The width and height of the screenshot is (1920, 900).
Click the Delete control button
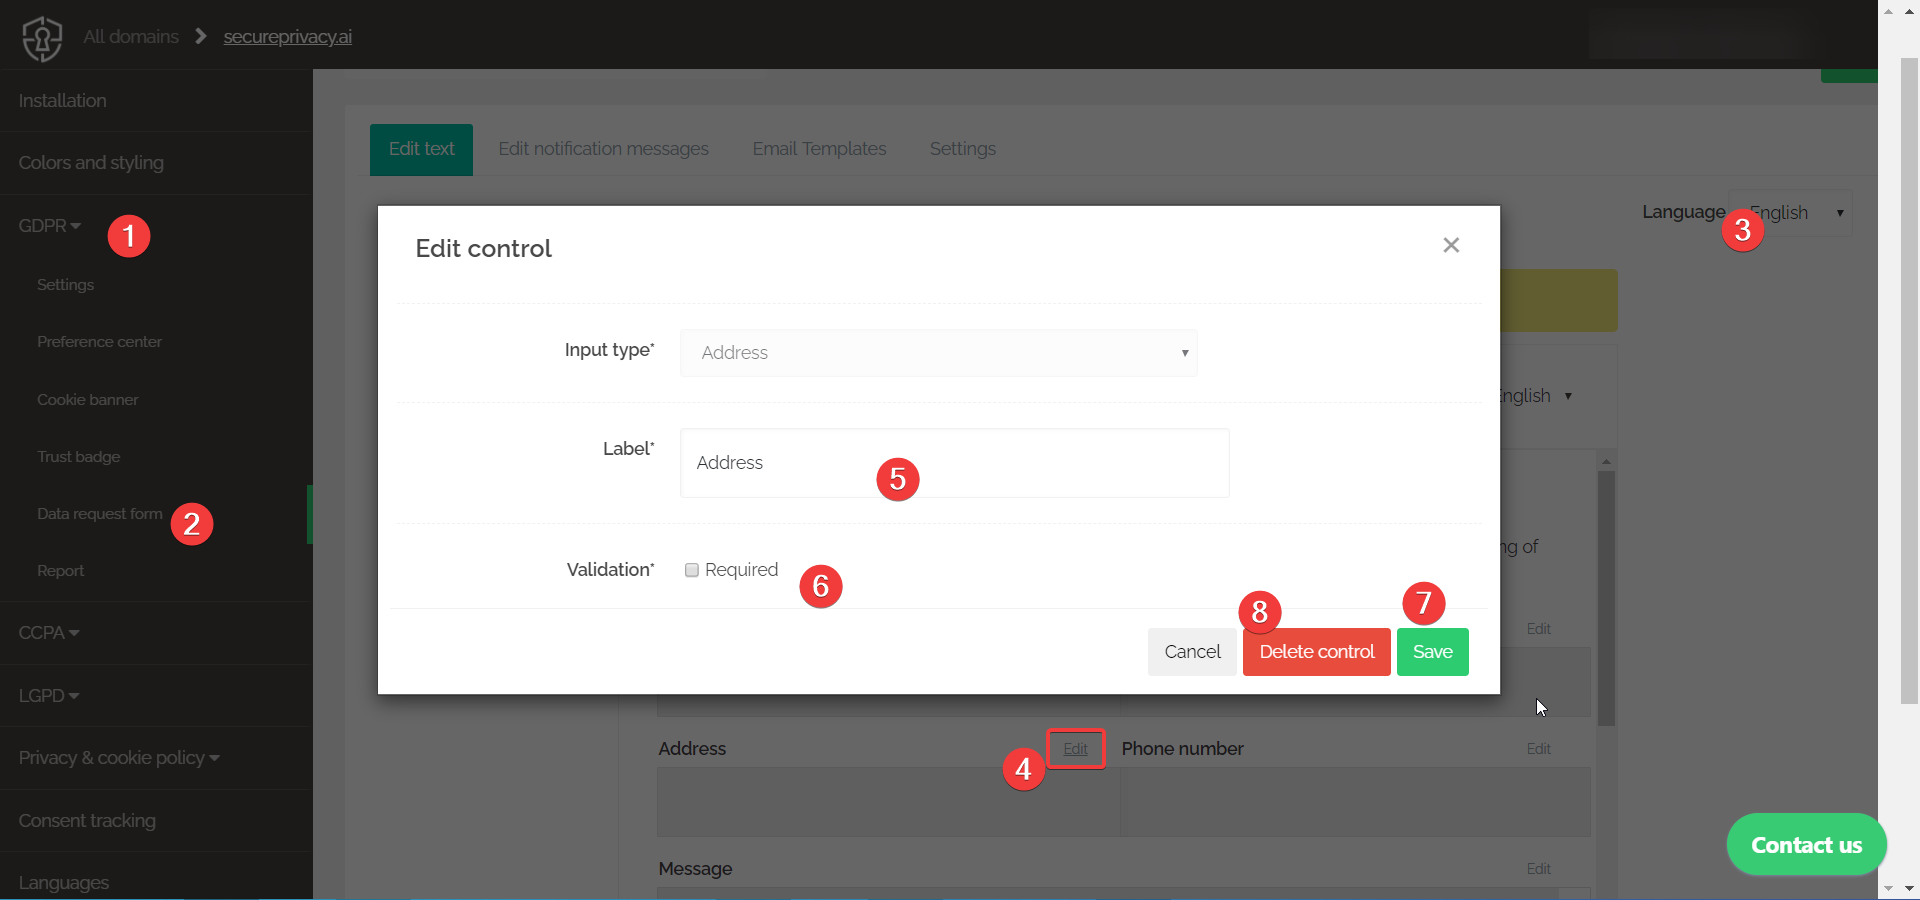pyautogui.click(x=1315, y=651)
